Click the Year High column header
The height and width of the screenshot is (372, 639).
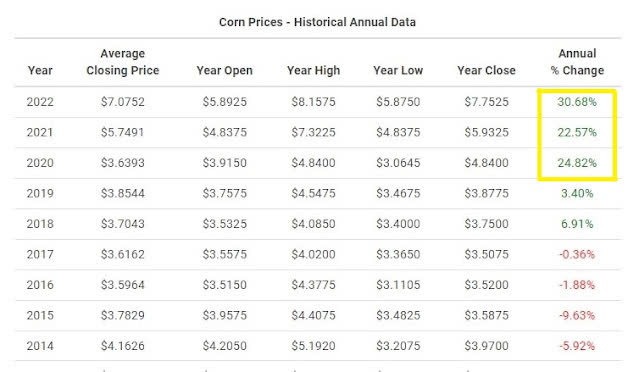(313, 70)
